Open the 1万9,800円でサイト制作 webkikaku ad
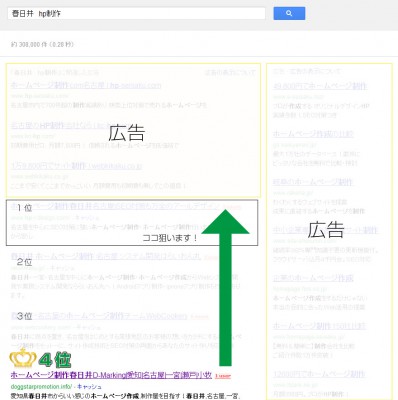Image resolution: width=398 pixels, height=400 pixels. [76, 166]
